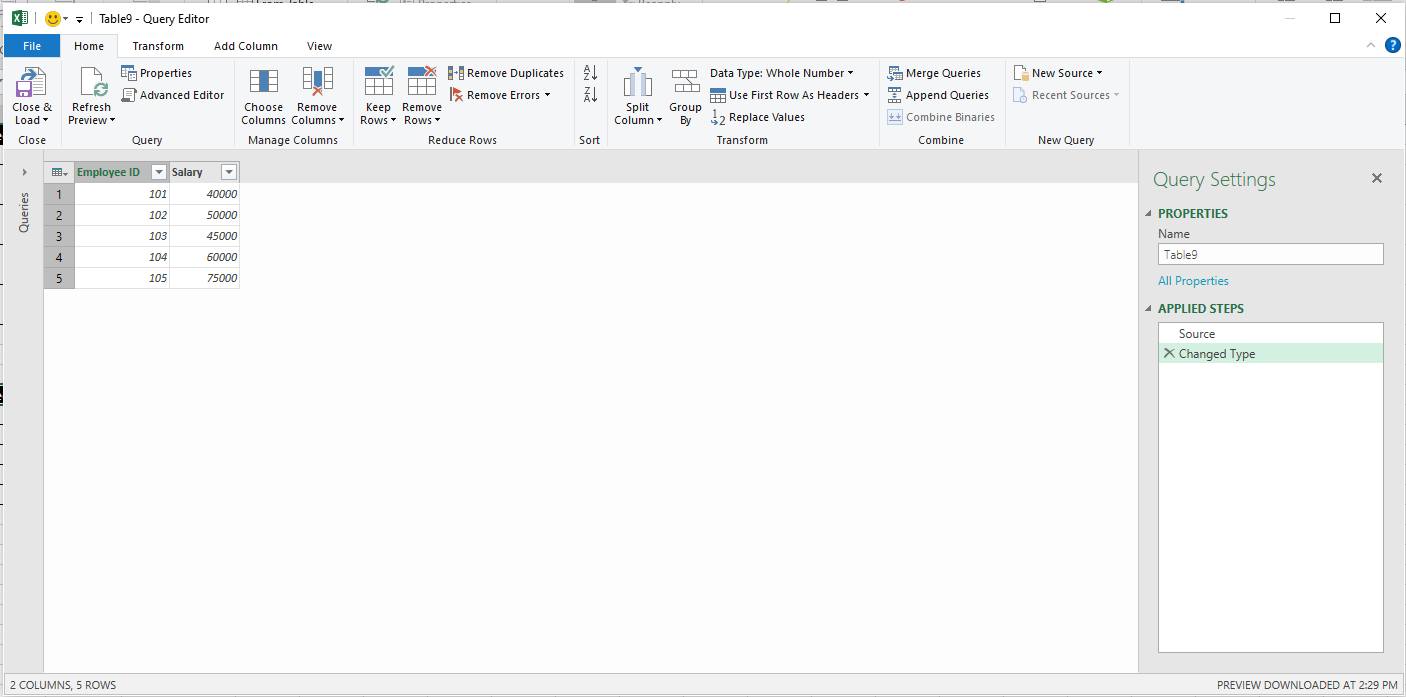Send feedback via the smiley icon

click(53, 19)
